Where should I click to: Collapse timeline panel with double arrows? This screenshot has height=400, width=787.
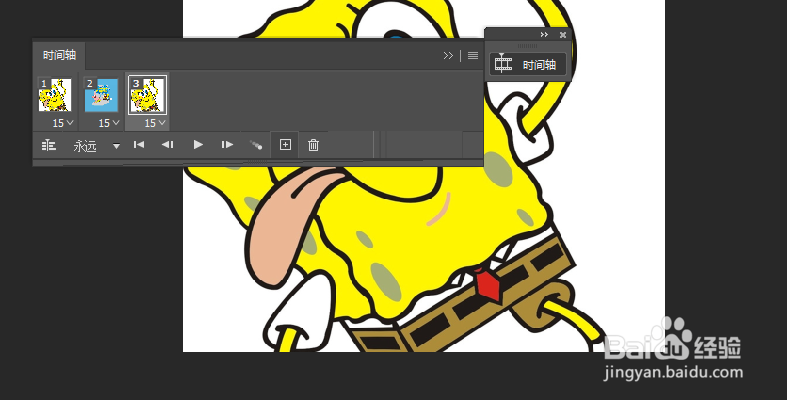coord(448,56)
